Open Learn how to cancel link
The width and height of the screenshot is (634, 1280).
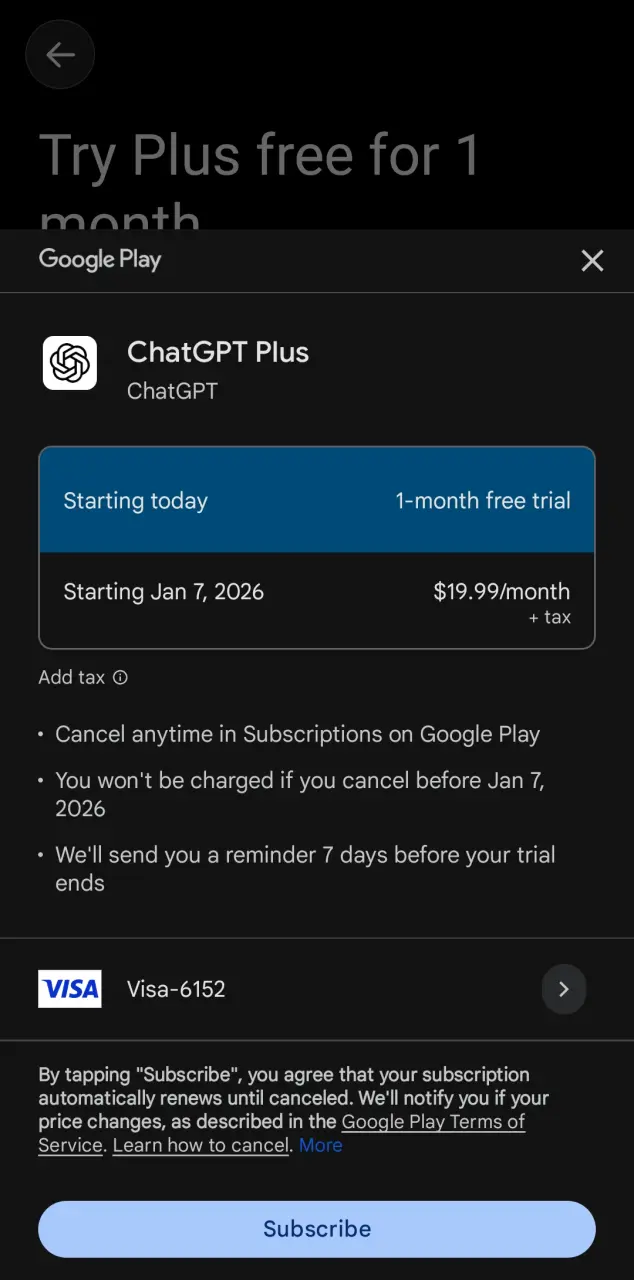click(201, 1145)
